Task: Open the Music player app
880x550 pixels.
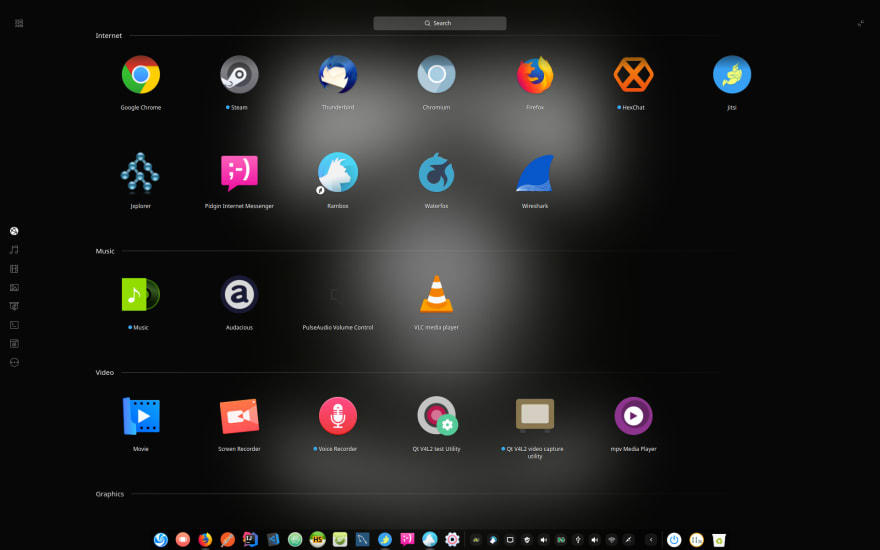Action: (x=141, y=294)
